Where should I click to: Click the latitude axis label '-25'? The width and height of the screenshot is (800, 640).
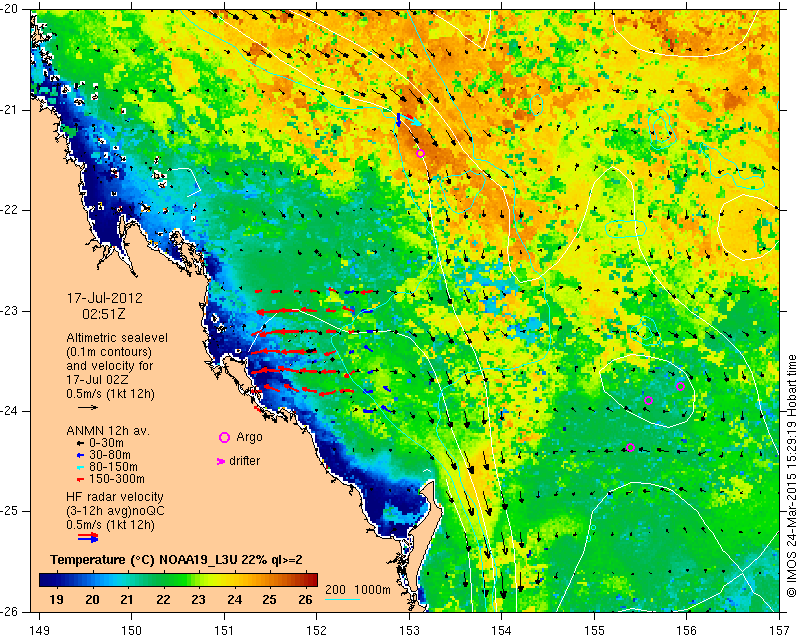9,511
